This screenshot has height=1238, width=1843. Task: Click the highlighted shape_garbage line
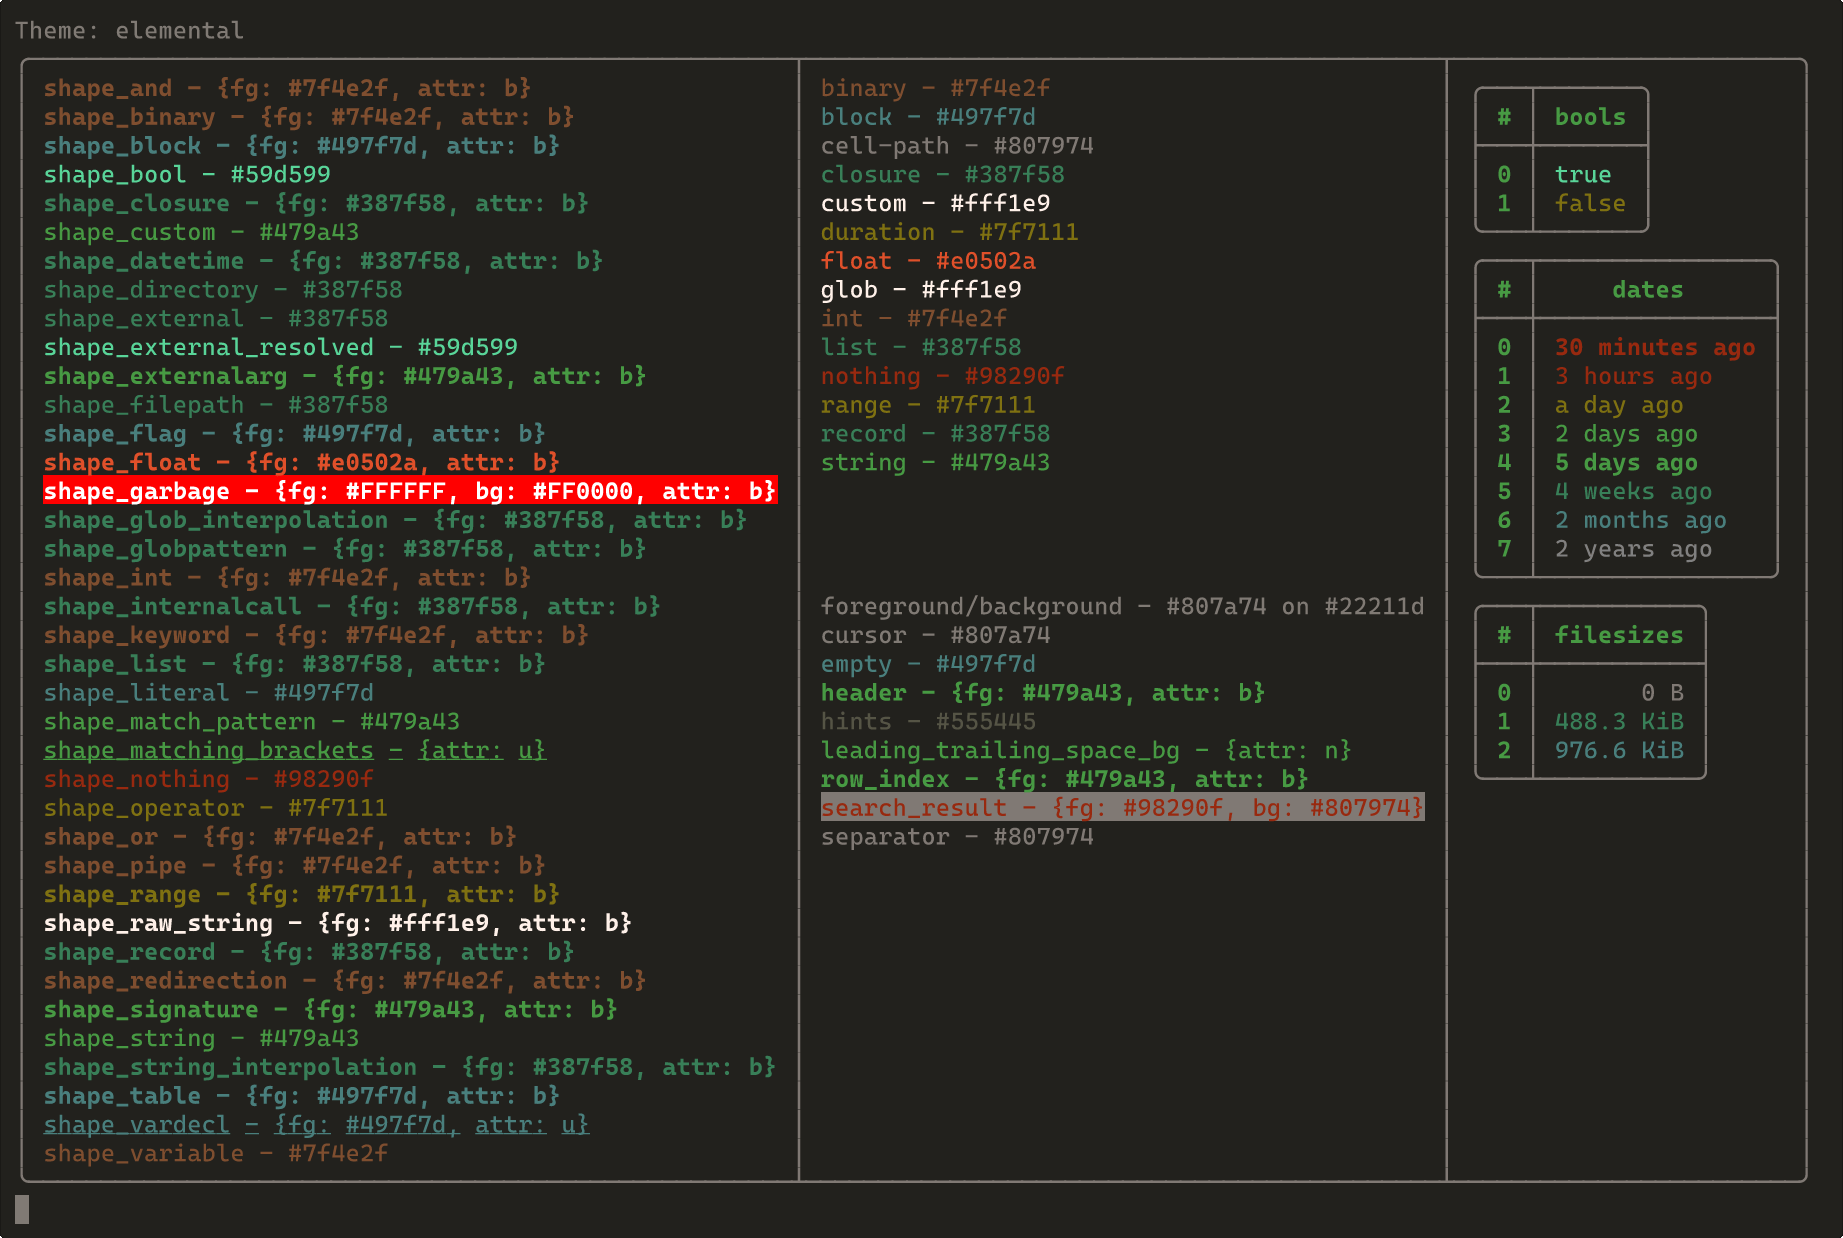coord(410,492)
